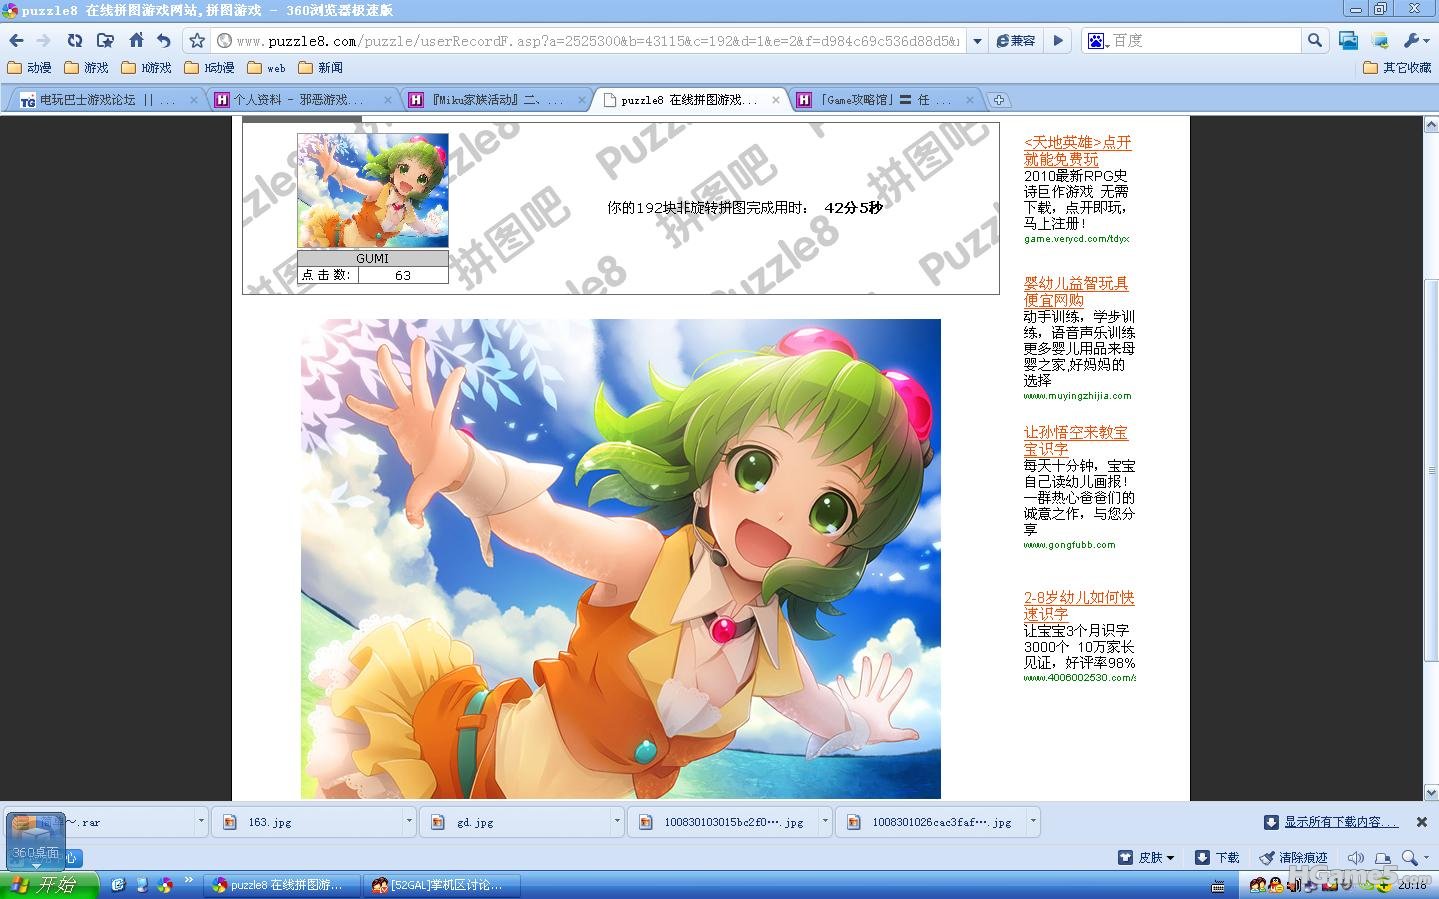
Task: Click the play arrow button next to 兼容
Action: (x=1058, y=41)
